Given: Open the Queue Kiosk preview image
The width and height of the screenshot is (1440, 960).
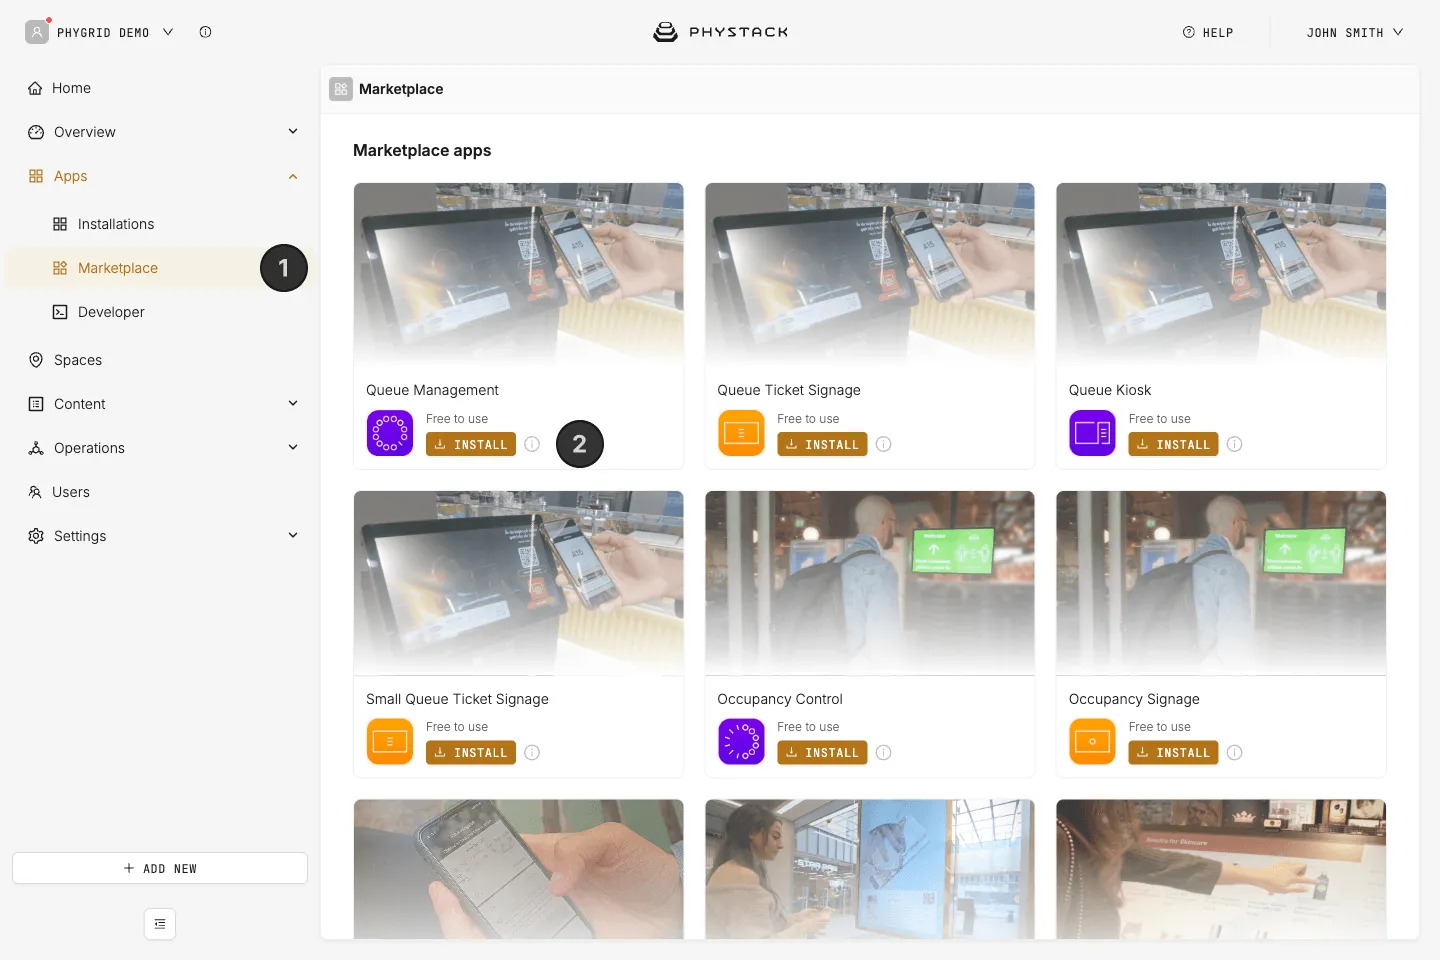Looking at the screenshot, I should pos(1221,274).
